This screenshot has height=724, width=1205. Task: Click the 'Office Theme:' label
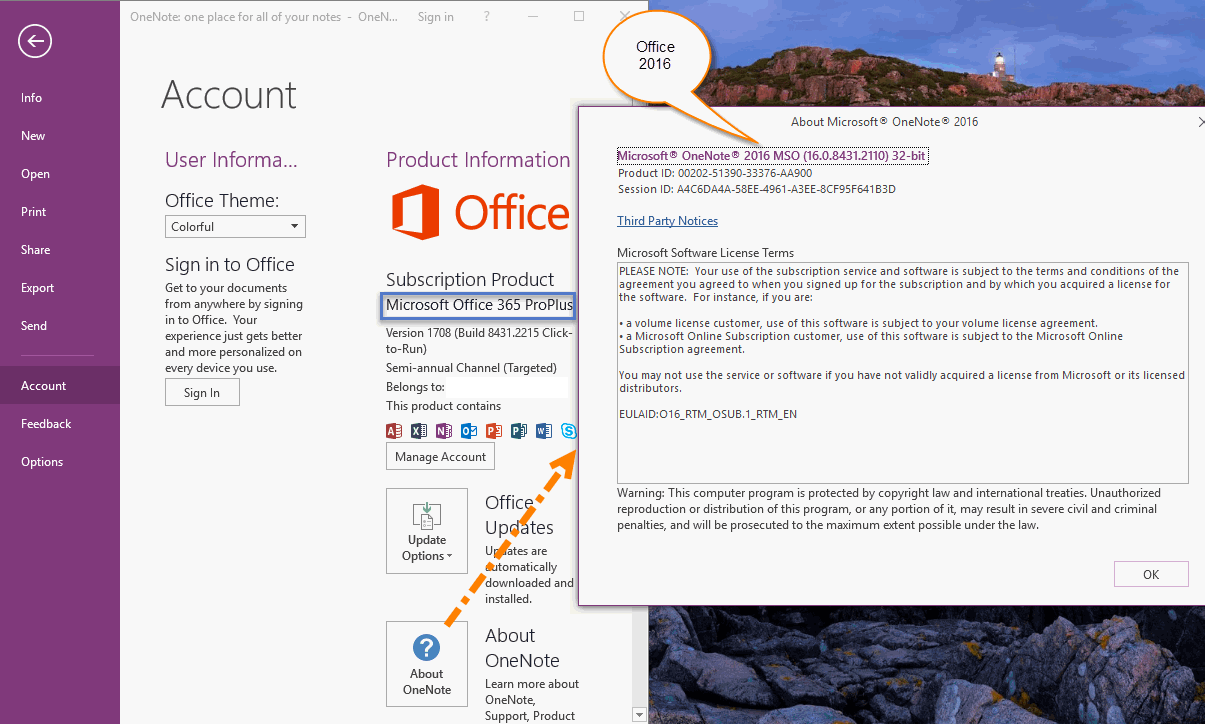tap(222, 201)
